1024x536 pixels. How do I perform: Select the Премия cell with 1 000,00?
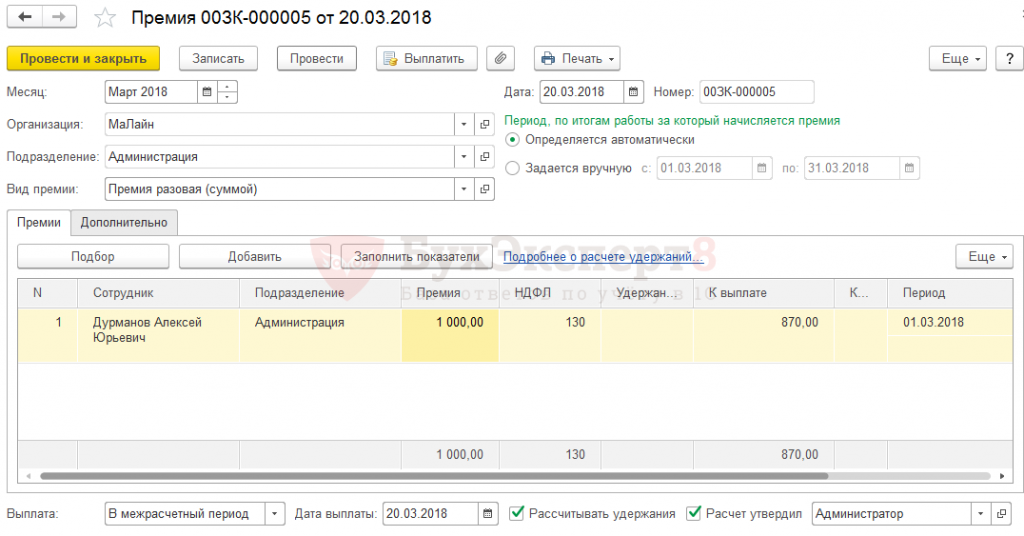coord(450,336)
